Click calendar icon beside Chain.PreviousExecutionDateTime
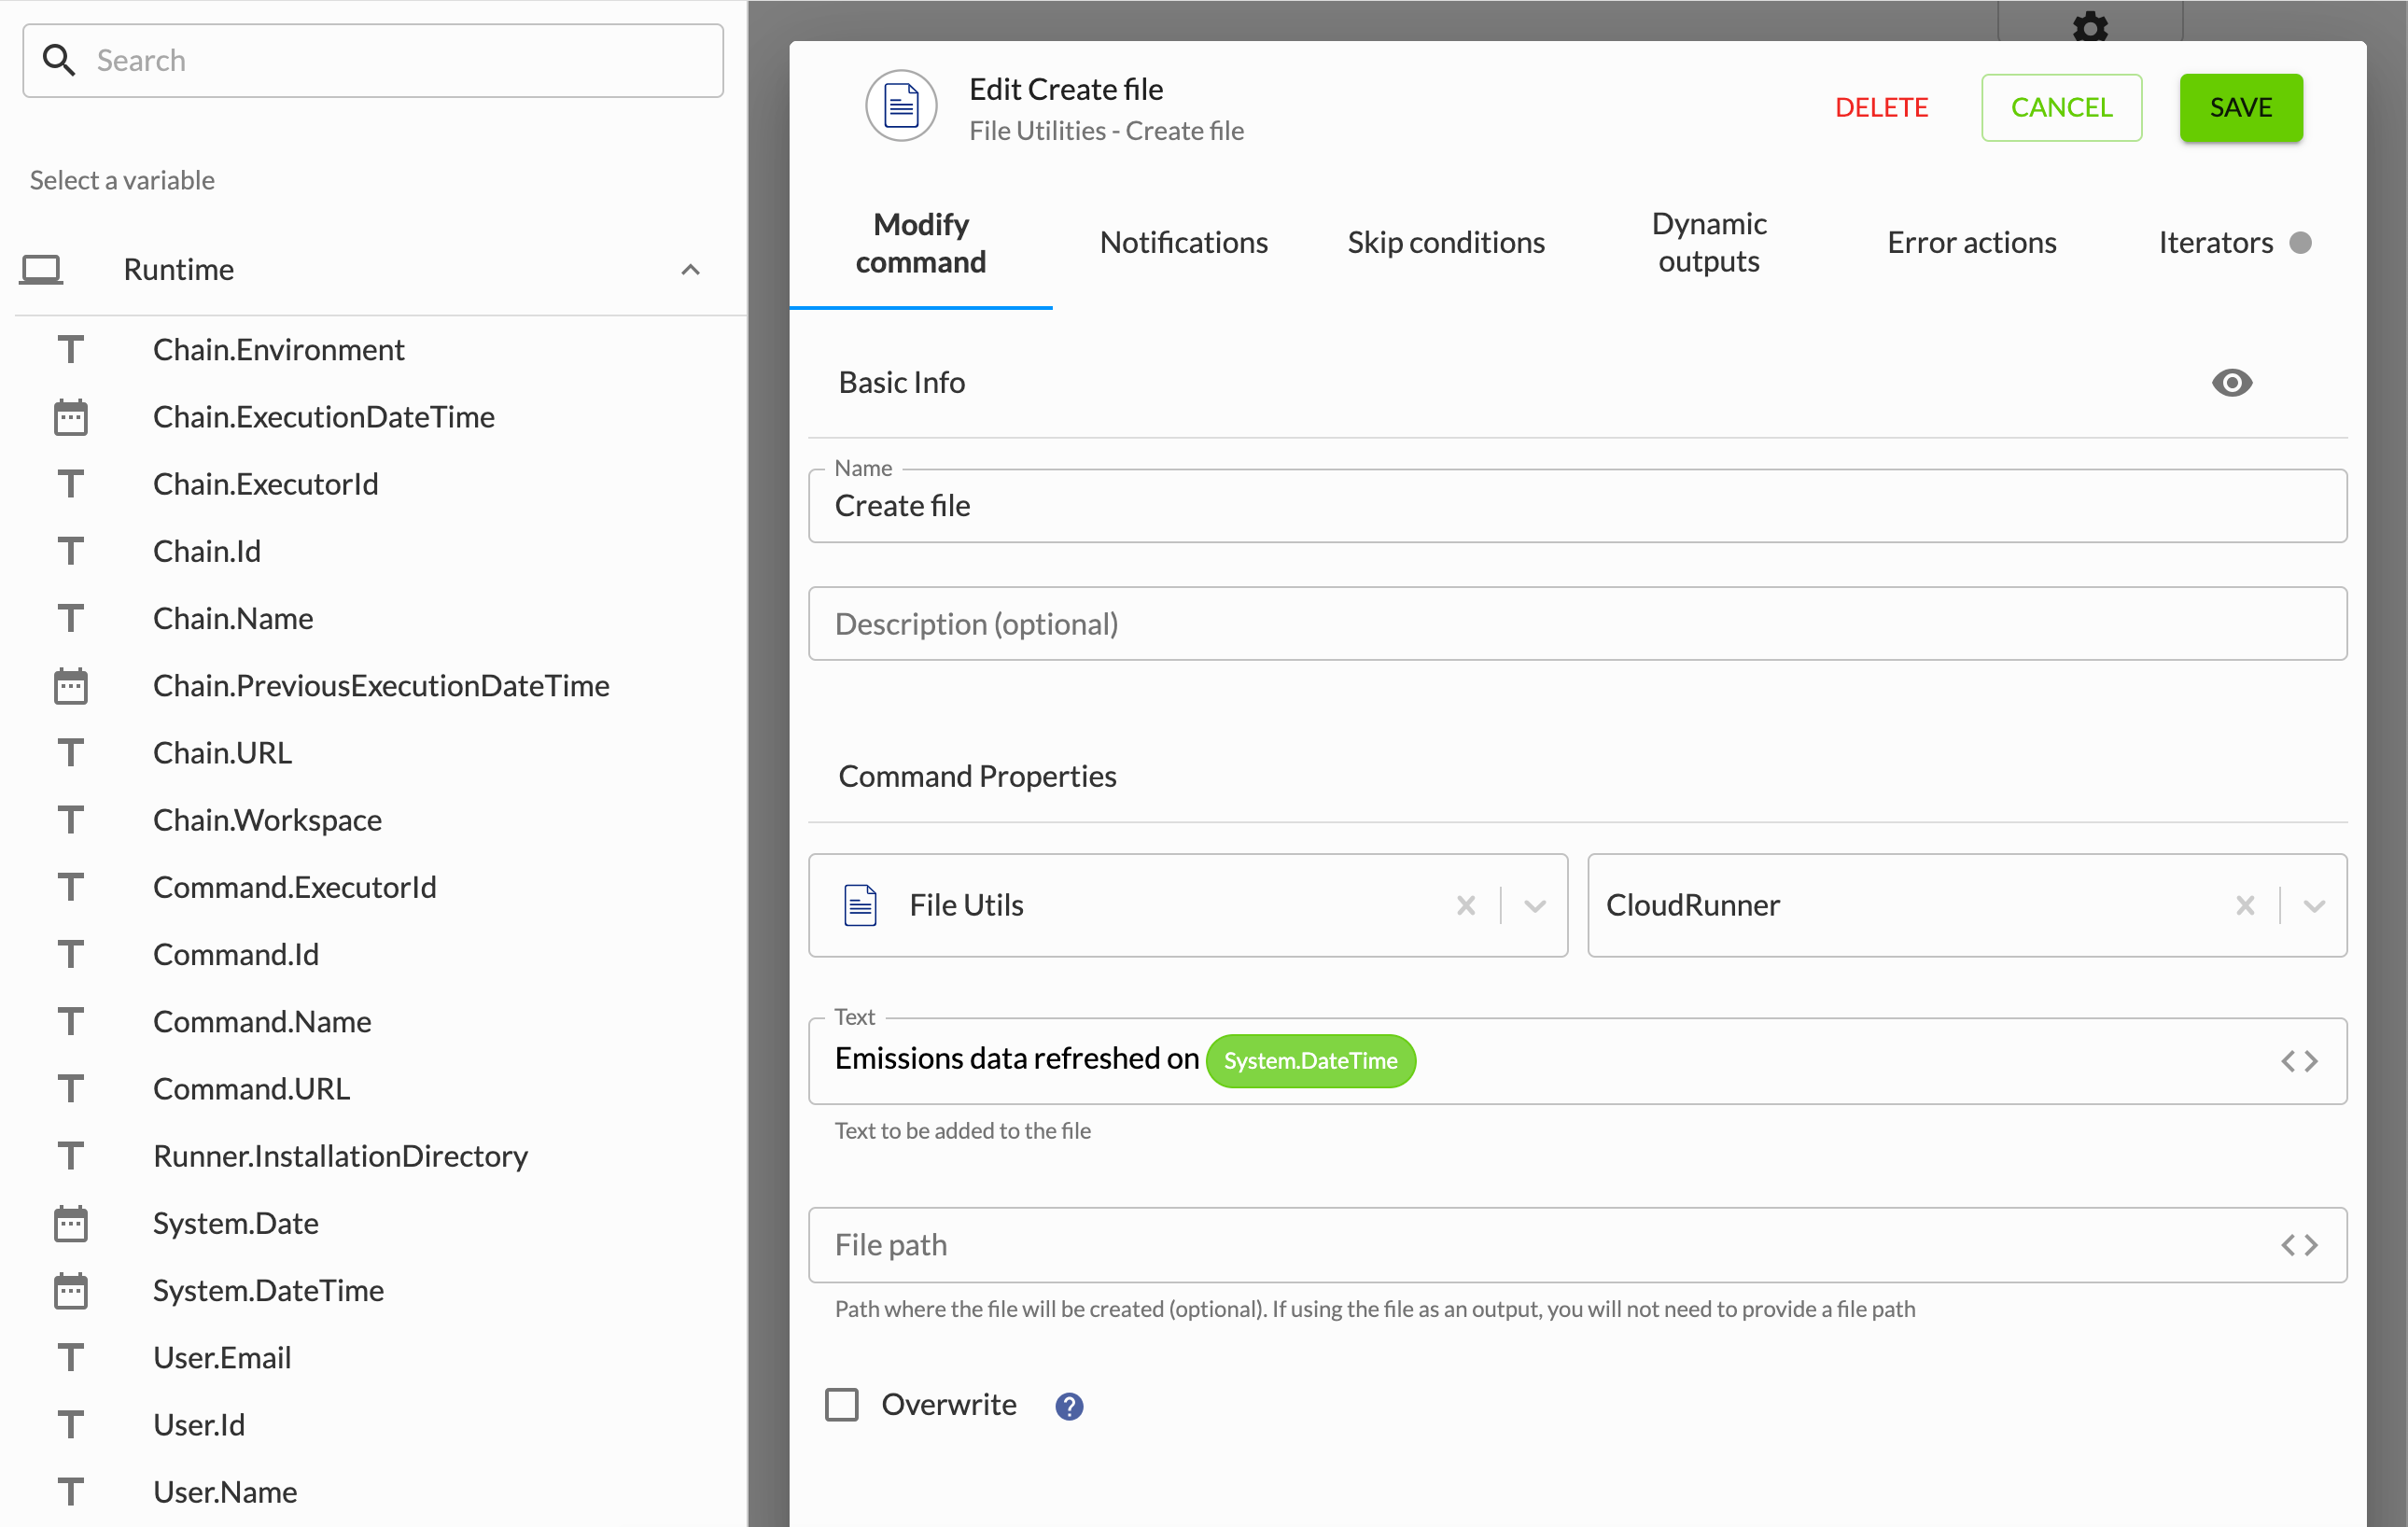This screenshot has width=2408, height=1527. [x=71, y=686]
